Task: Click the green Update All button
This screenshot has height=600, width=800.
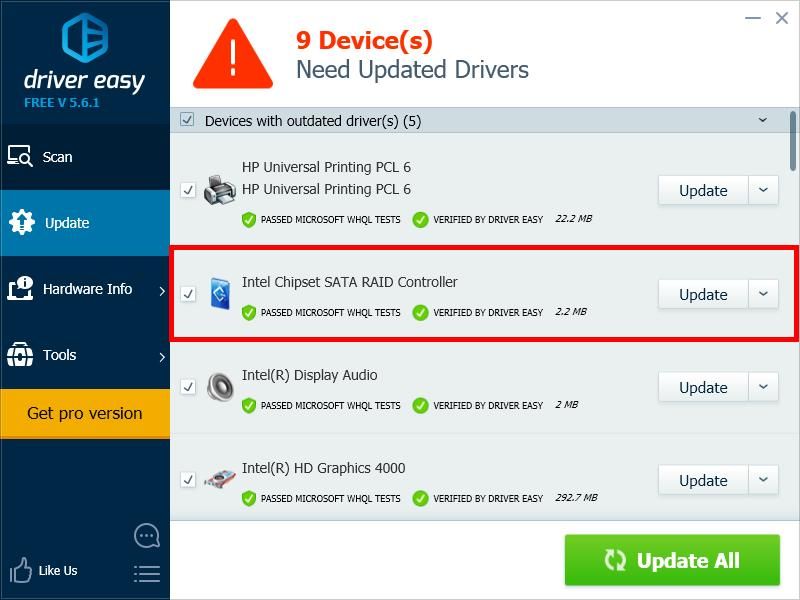Action: (672, 560)
